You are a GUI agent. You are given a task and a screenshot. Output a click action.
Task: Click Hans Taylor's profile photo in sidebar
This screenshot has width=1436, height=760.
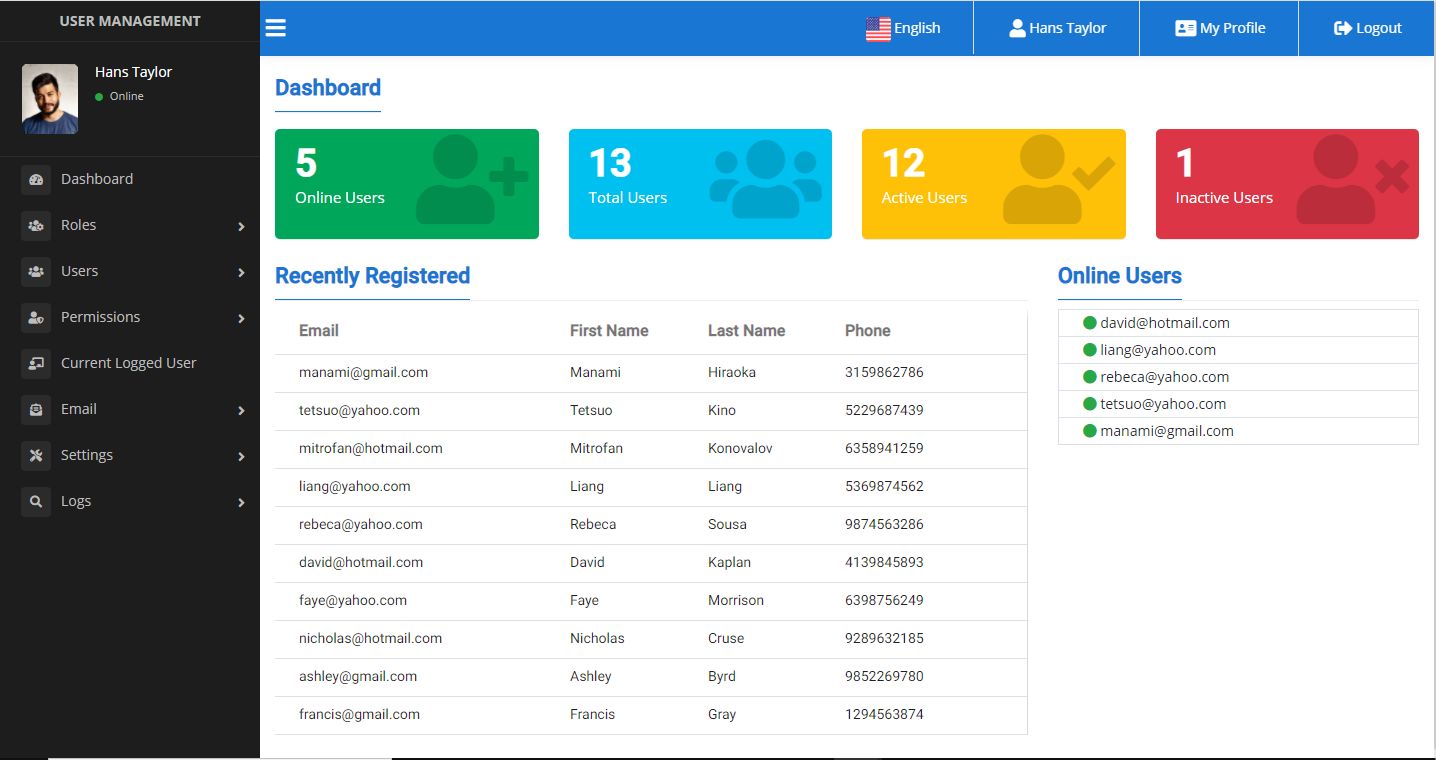click(x=50, y=99)
